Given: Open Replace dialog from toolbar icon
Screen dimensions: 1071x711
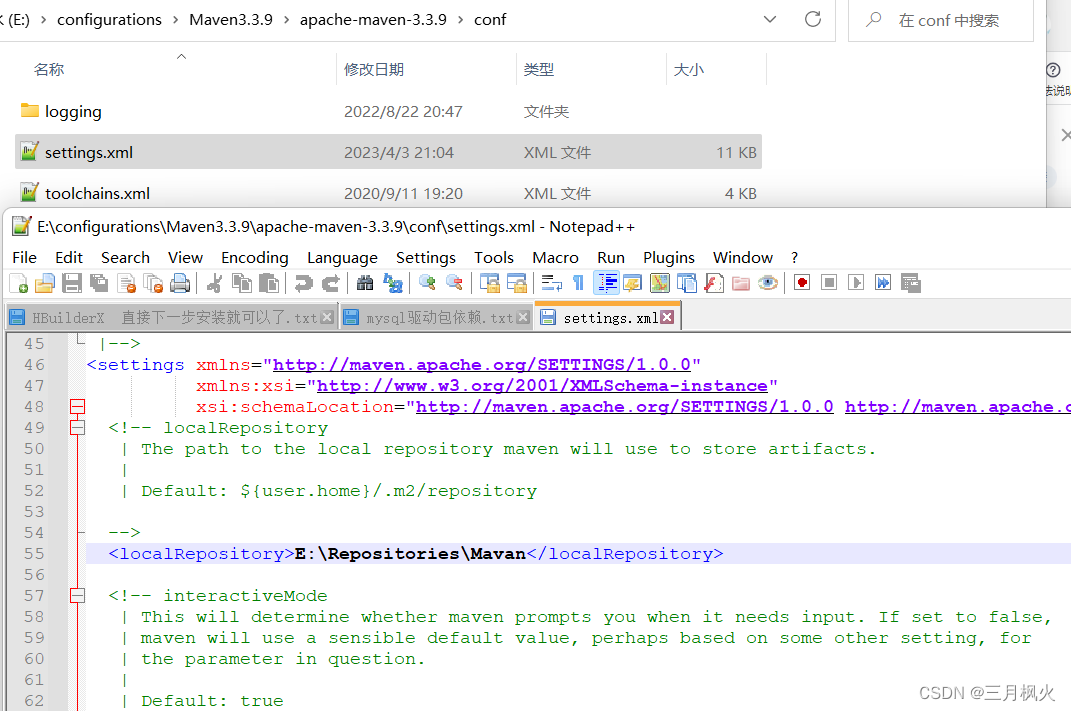Looking at the screenshot, I should click(393, 283).
